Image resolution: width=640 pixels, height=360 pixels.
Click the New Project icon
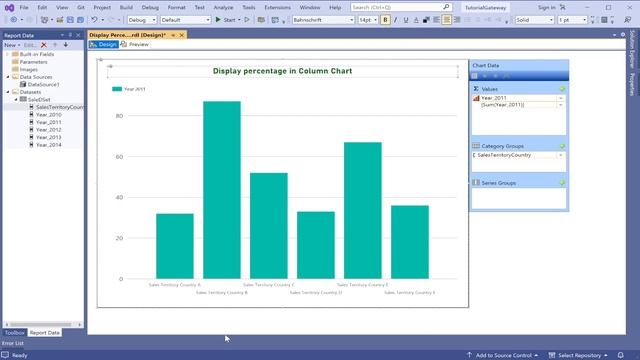44,20
